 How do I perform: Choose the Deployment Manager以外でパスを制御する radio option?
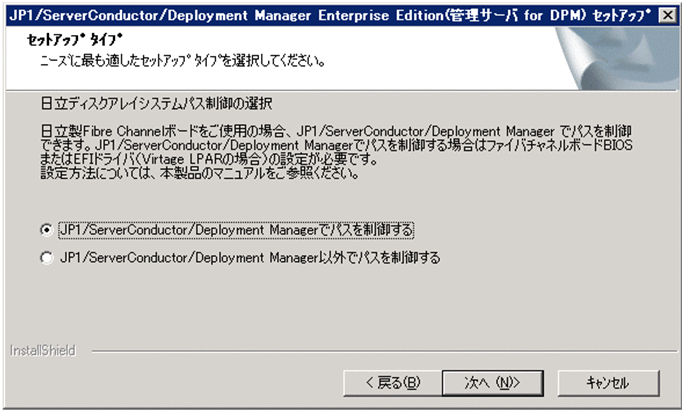pyautogui.click(x=46, y=258)
